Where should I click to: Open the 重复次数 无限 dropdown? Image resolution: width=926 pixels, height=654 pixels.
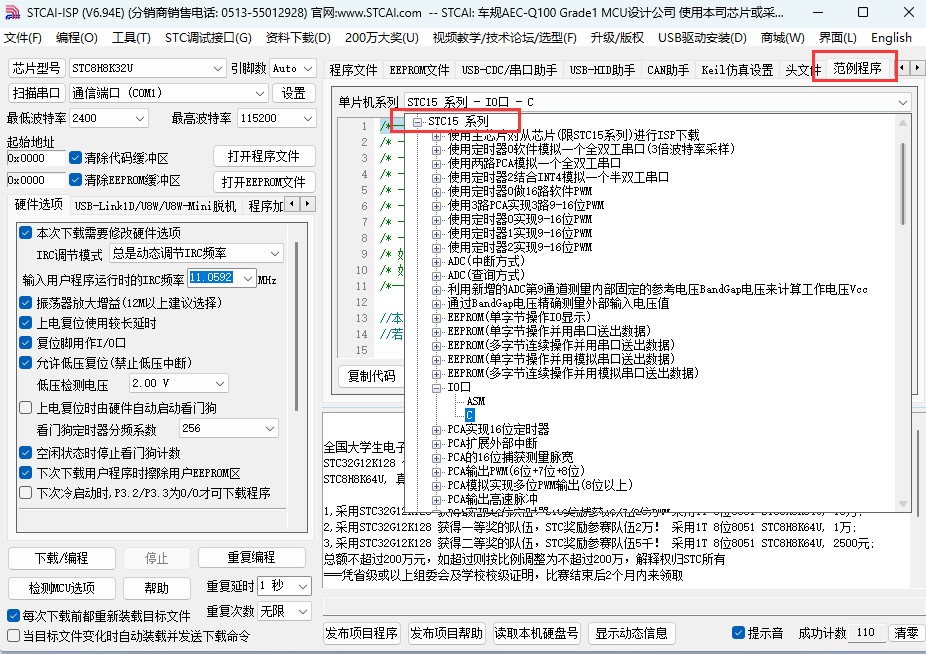pos(303,611)
